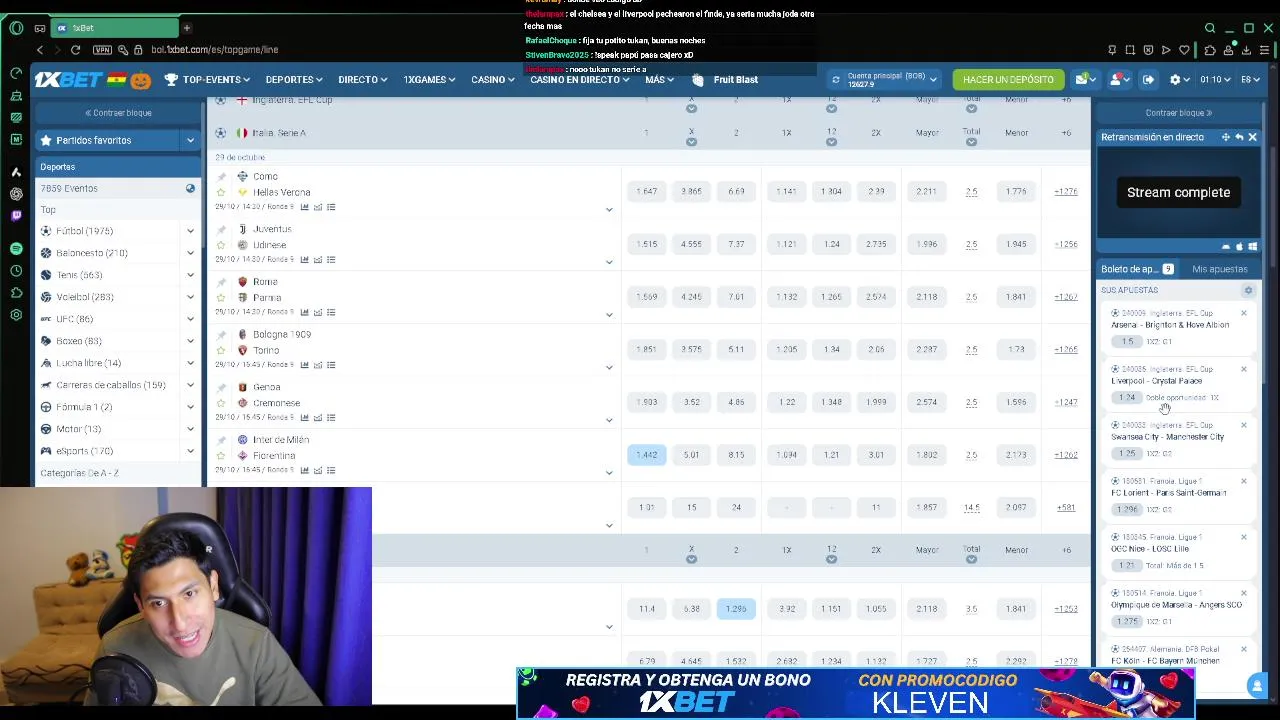Open the TOP-EVENTS menu
This screenshot has width=1280, height=720.
click(x=208, y=79)
